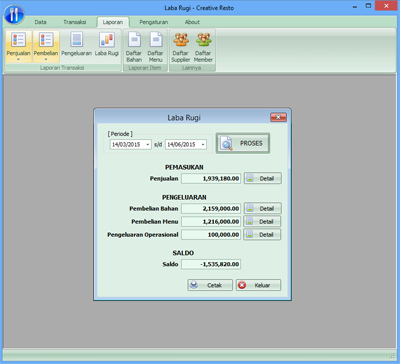Click the Keluar exit button
400x364 pixels.
click(258, 285)
